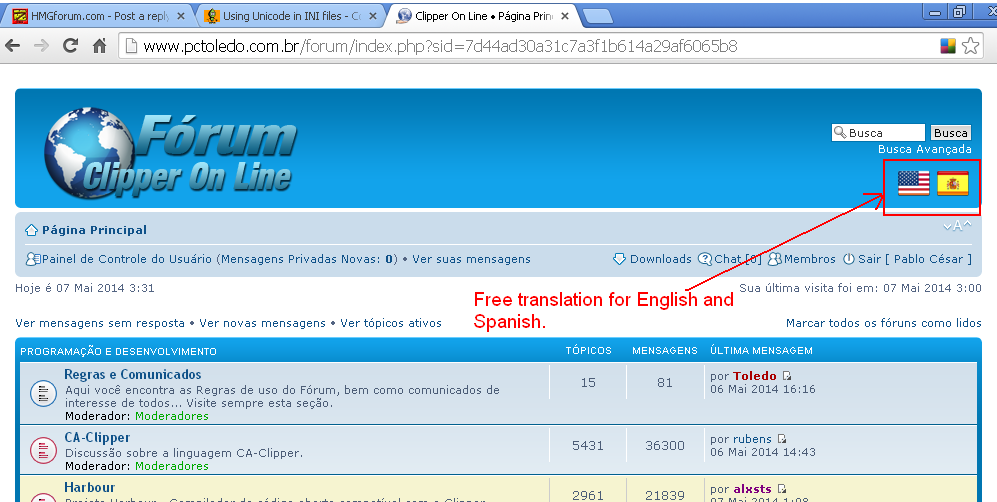Open the Busca Avançada link

coord(925,149)
